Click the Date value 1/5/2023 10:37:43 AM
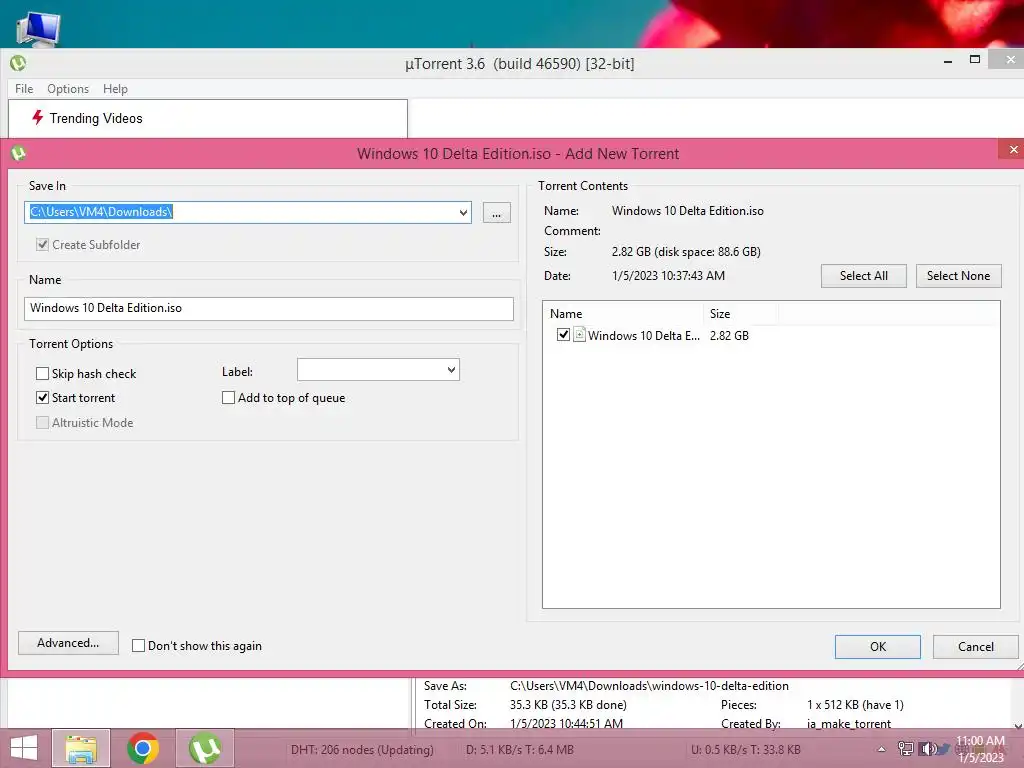 tap(668, 276)
